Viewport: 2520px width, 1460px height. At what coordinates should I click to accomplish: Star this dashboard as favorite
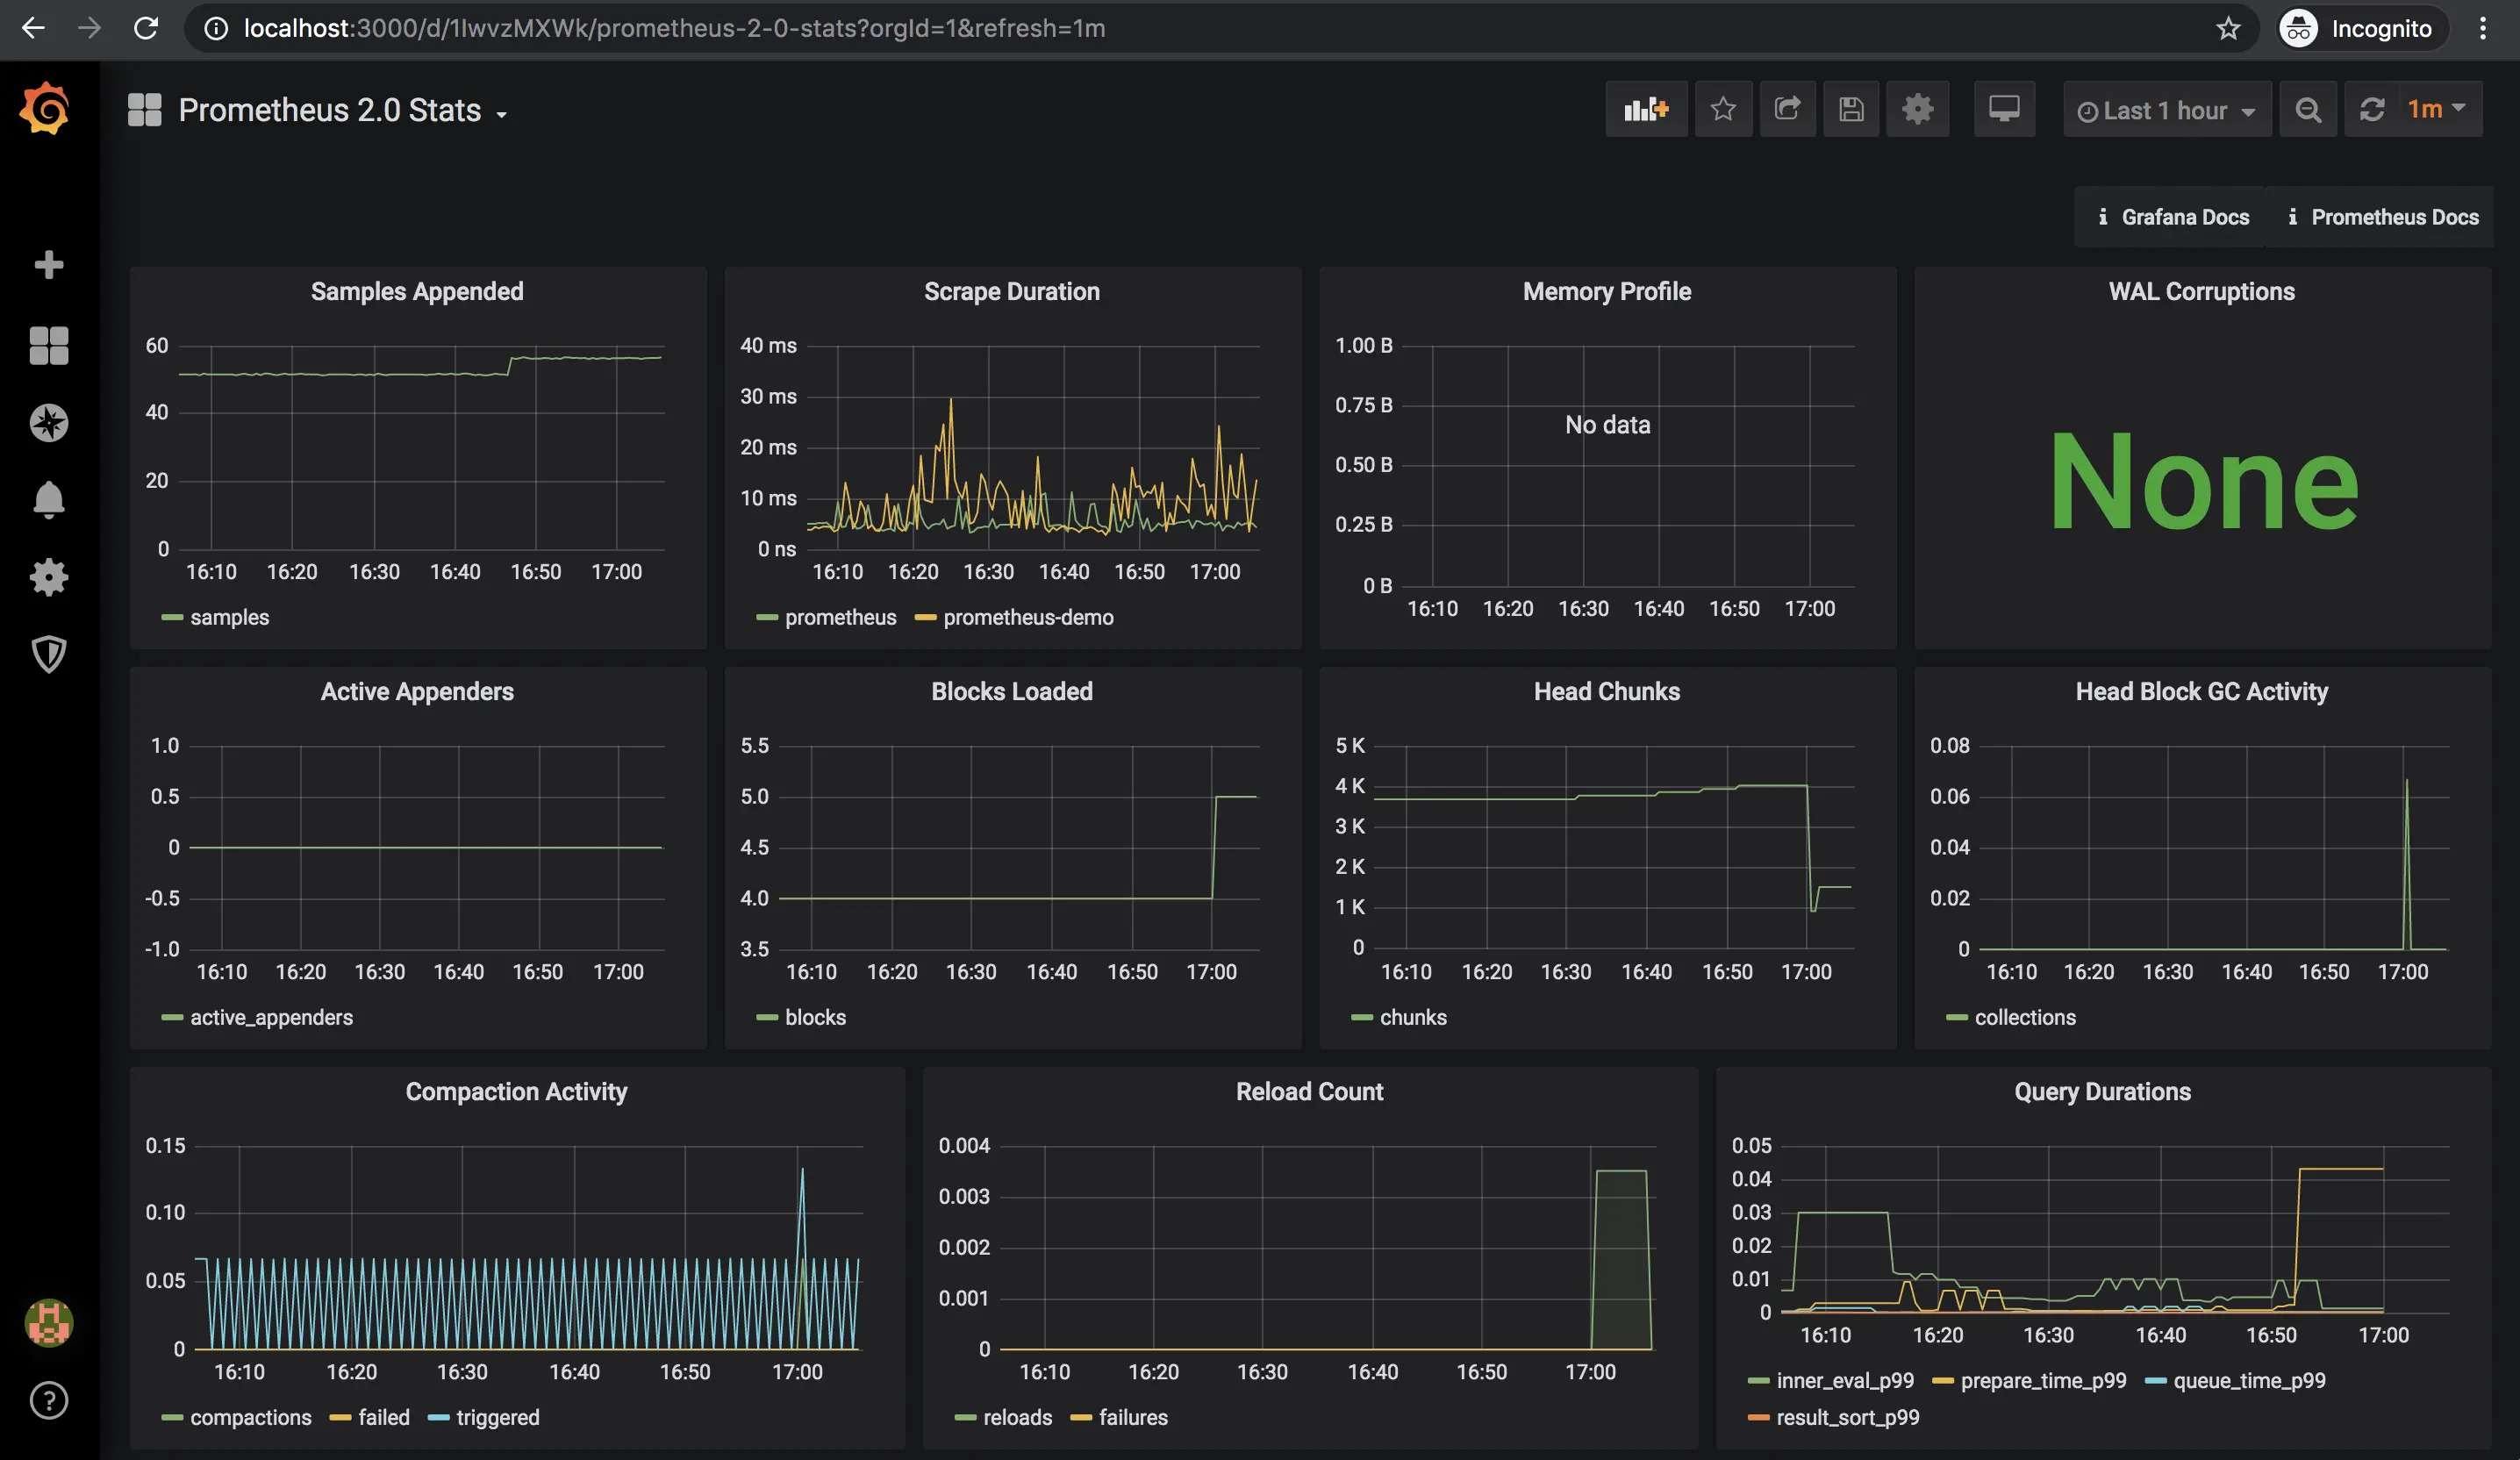click(1723, 109)
